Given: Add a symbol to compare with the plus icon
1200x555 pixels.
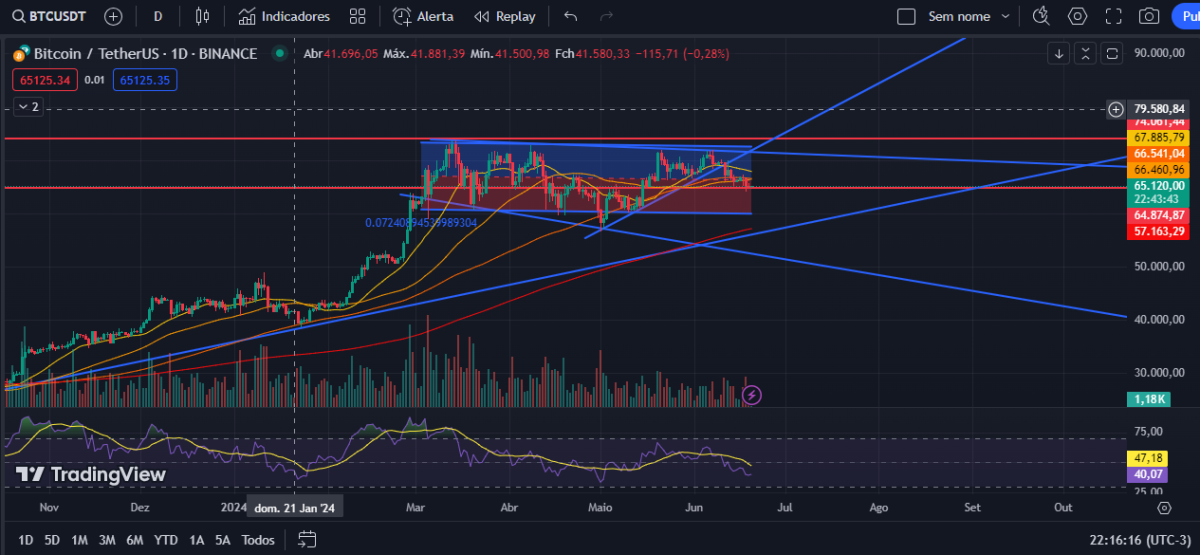Looking at the screenshot, I should click(x=113, y=16).
